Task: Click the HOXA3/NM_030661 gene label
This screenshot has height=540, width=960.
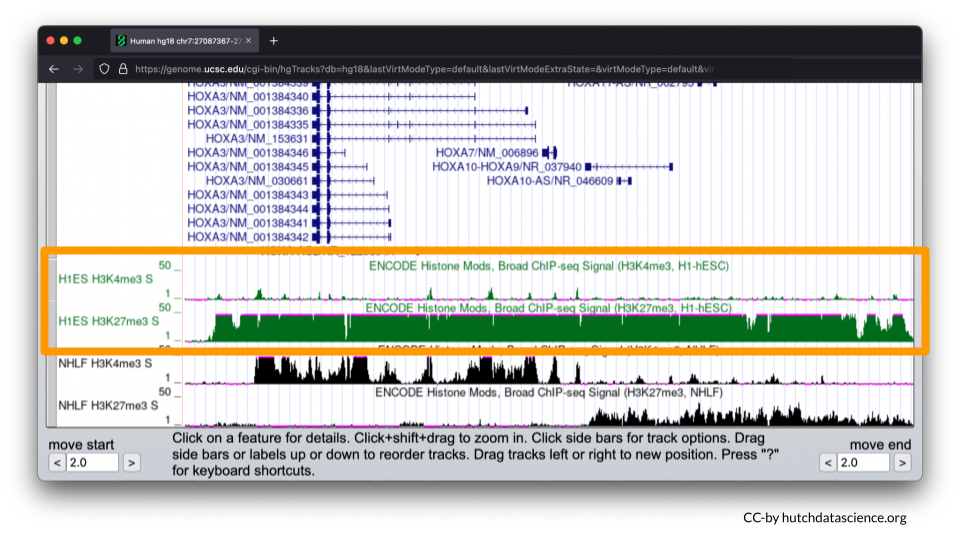Action: pyautogui.click(x=257, y=181)
